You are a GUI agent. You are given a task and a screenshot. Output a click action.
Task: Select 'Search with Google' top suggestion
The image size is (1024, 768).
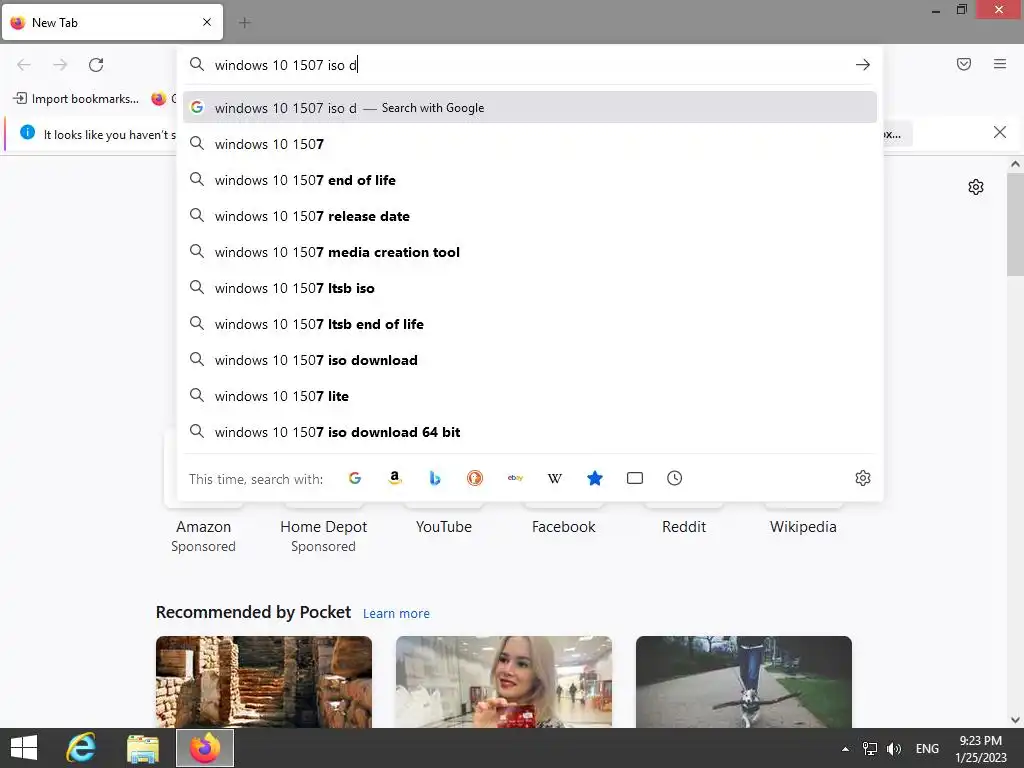[x=530, y=108]
